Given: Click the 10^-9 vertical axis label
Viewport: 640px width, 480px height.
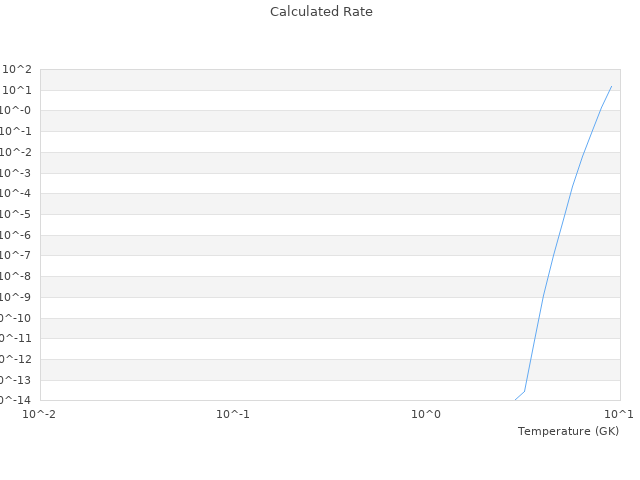Looking at the screenshot, I should [x=16, y=297].
